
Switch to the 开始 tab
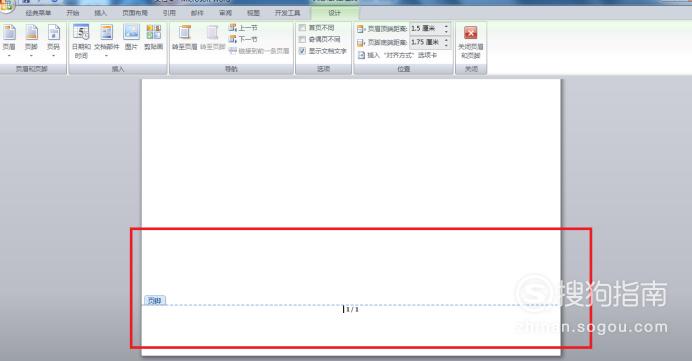[x=72, y=13]
